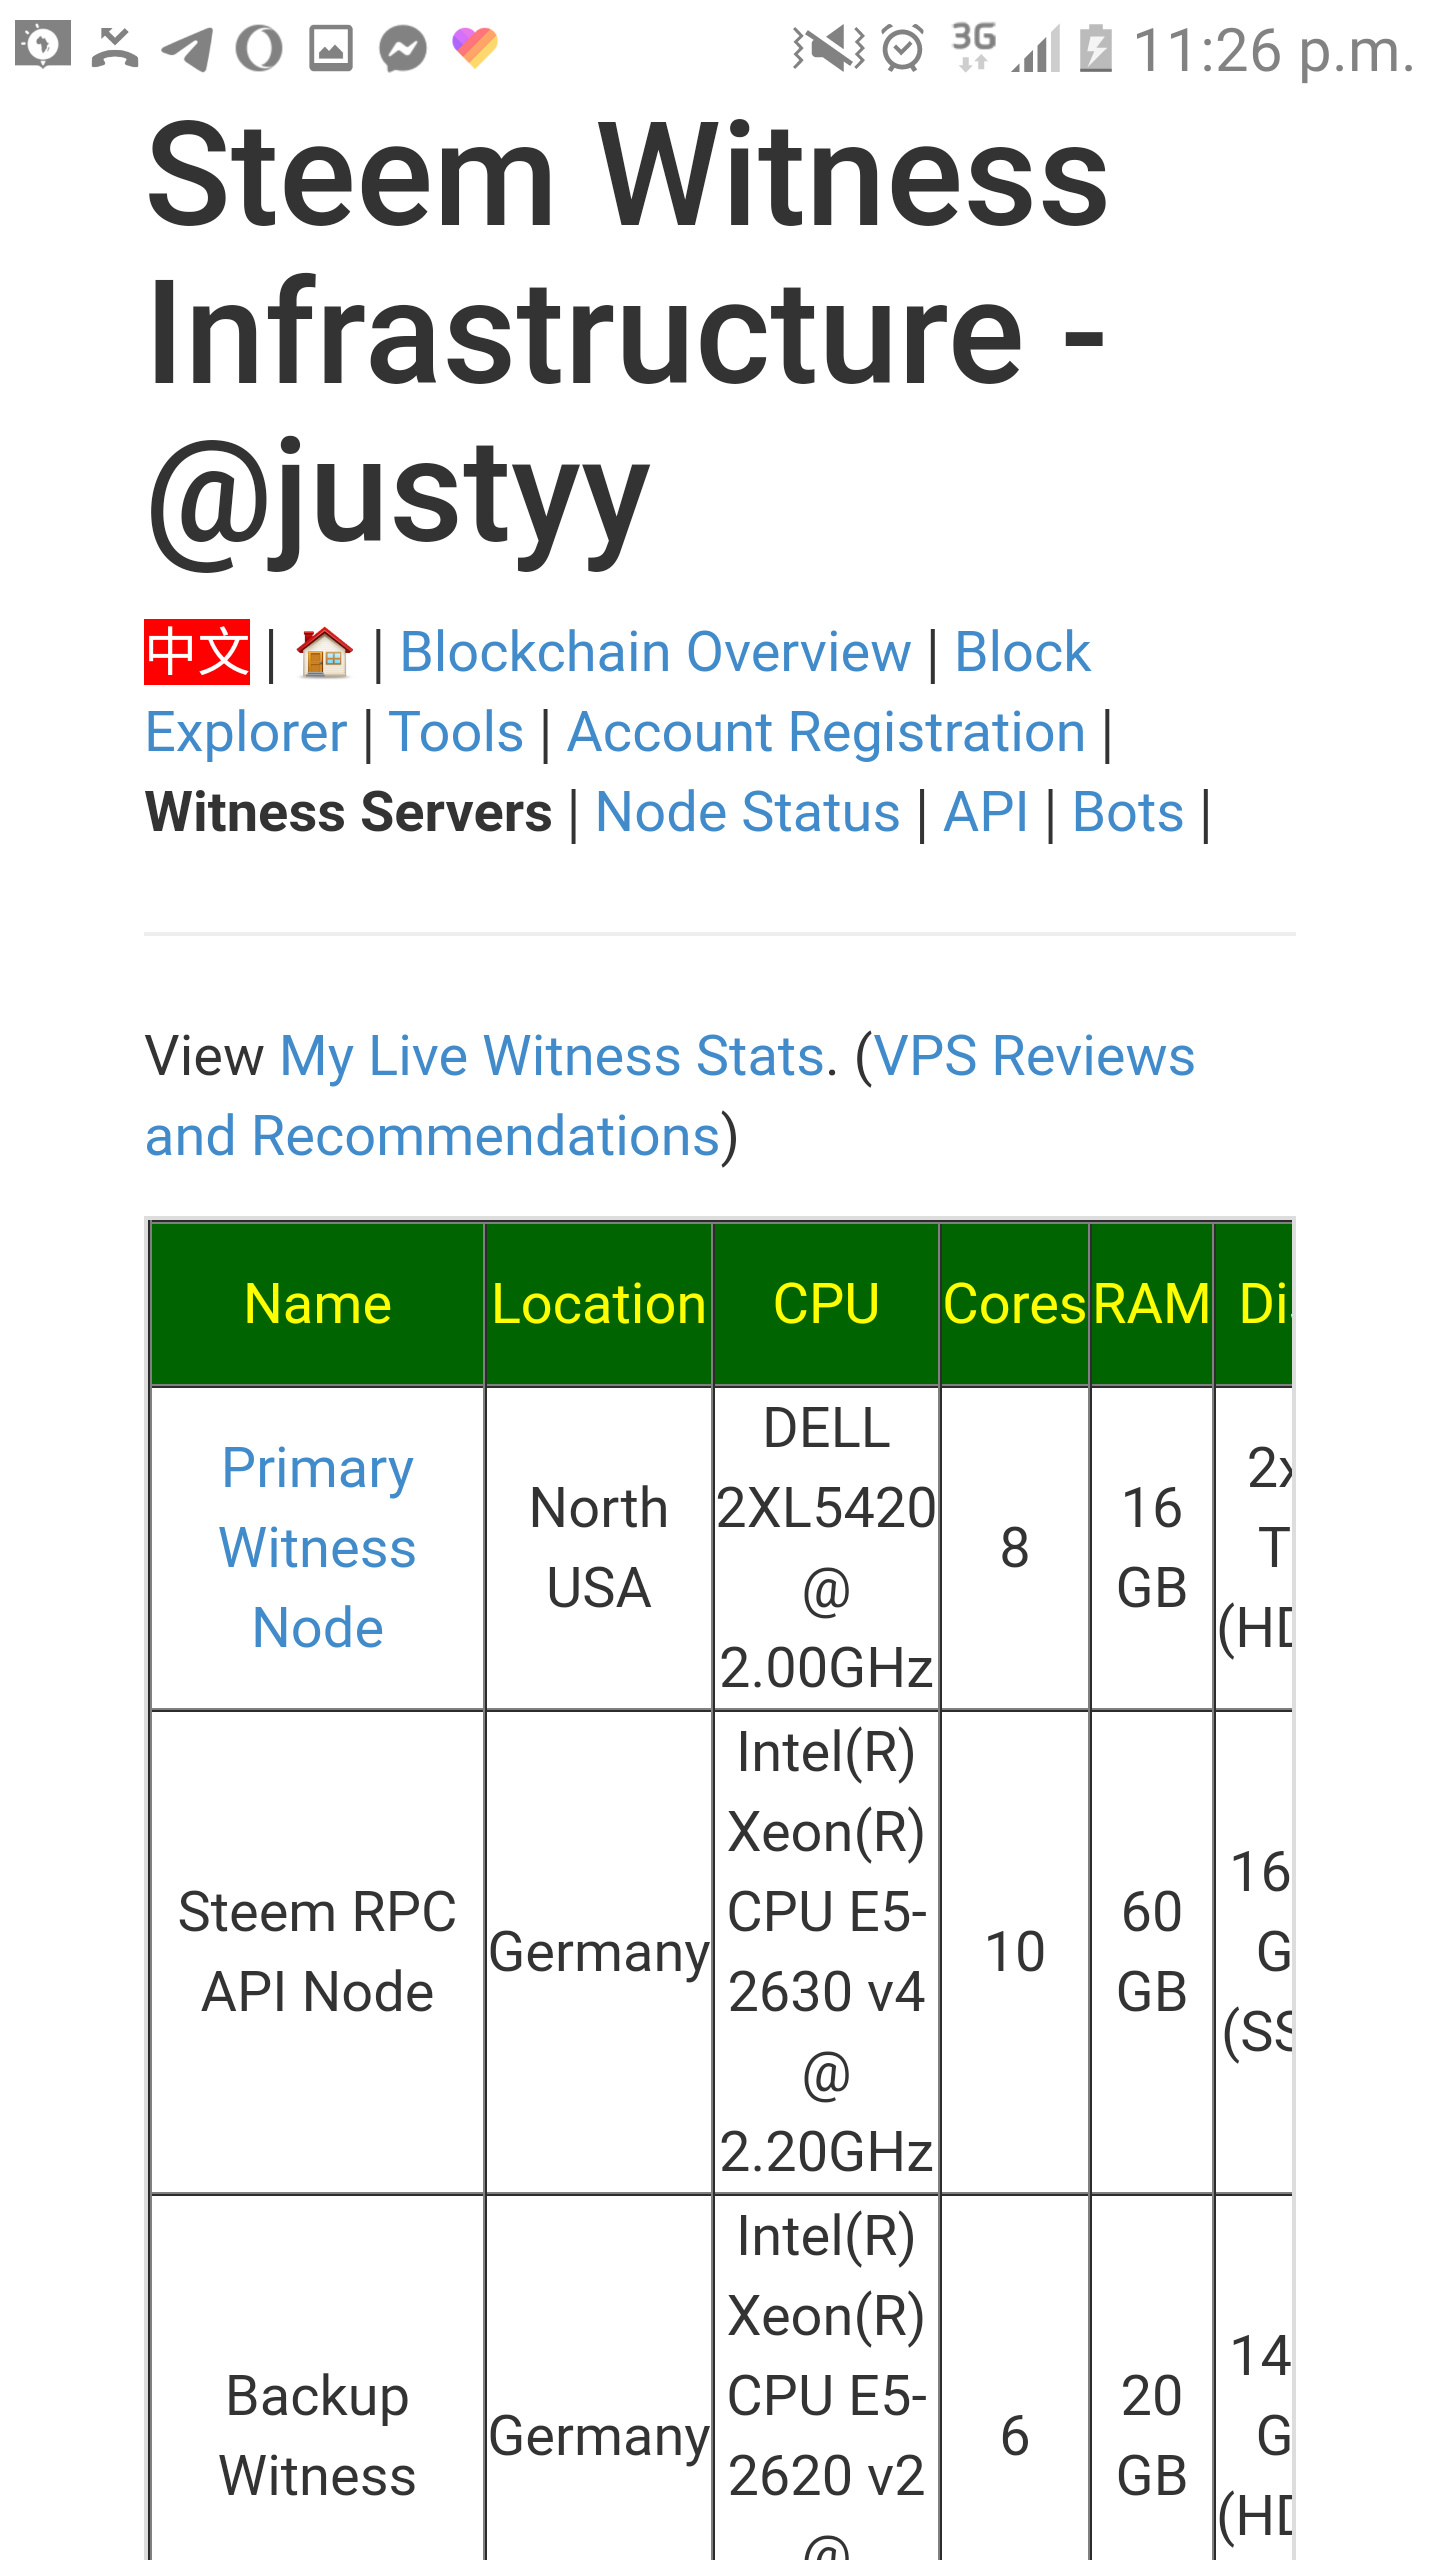
Task: Select Germany location in Steem RPC row
Action: tap(599, 1952)
